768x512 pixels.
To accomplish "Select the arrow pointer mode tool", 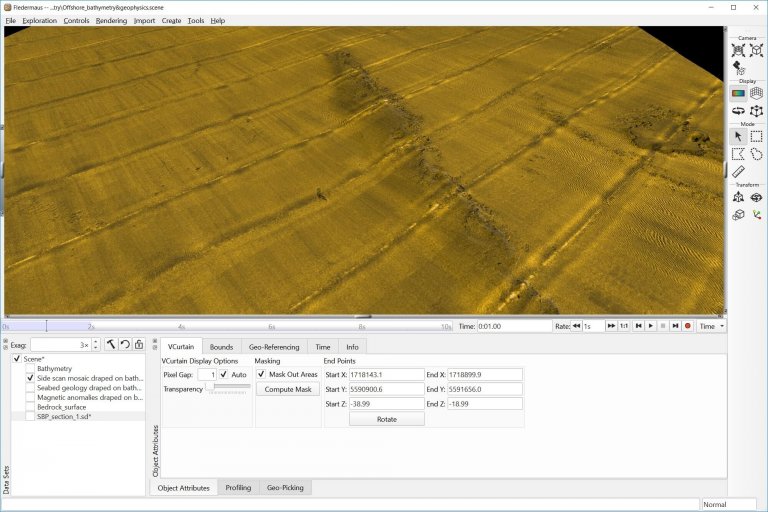I will [x=738, y=136].
